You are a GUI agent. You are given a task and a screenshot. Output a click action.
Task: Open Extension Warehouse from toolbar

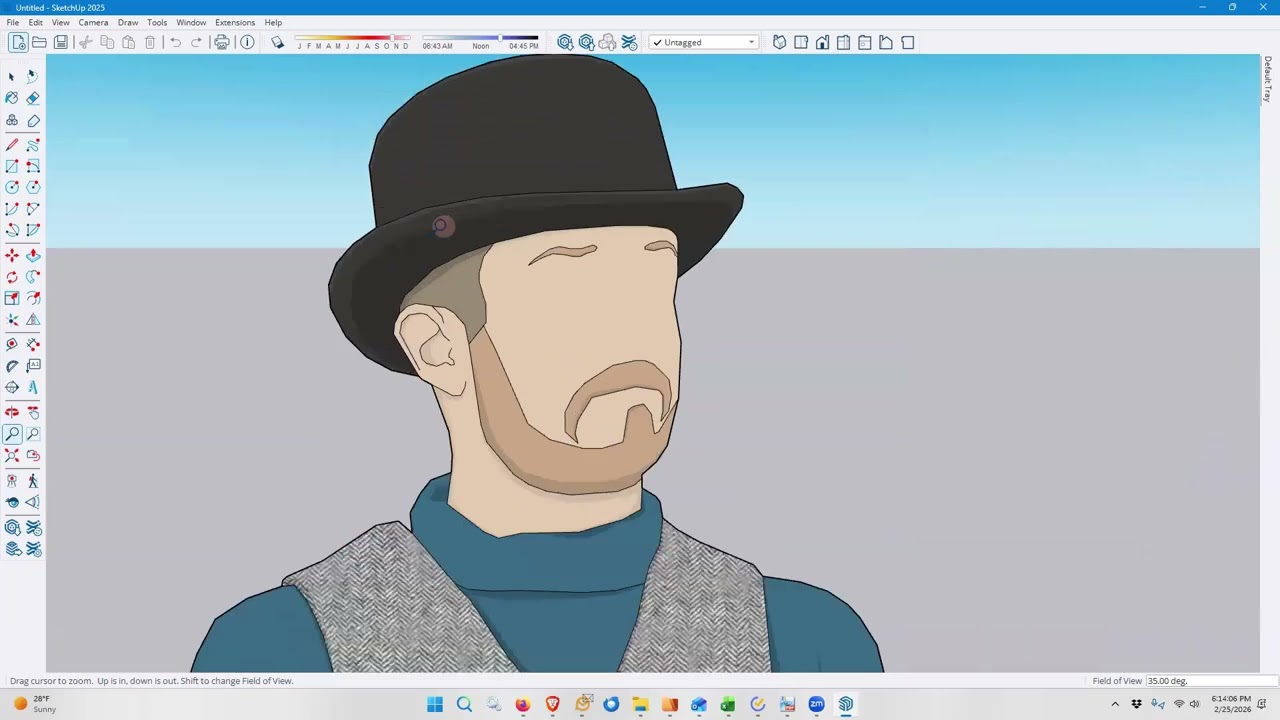pyautogui.click(x=629, y=42)
